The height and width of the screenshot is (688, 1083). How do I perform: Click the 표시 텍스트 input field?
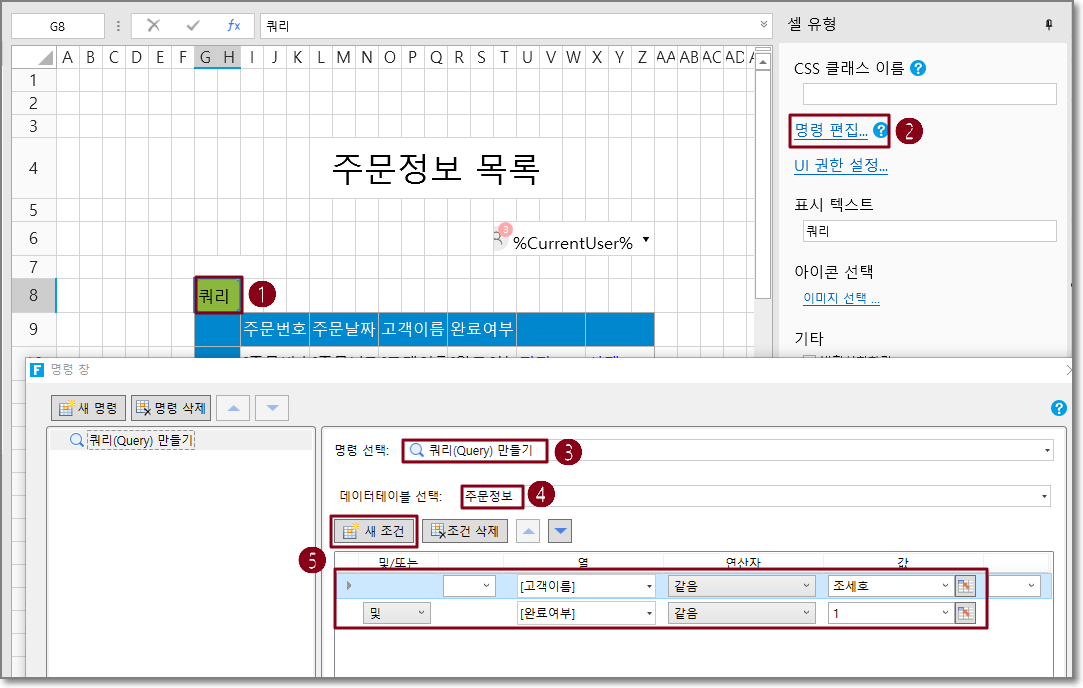pyautogui.click(x=929, y=231)
